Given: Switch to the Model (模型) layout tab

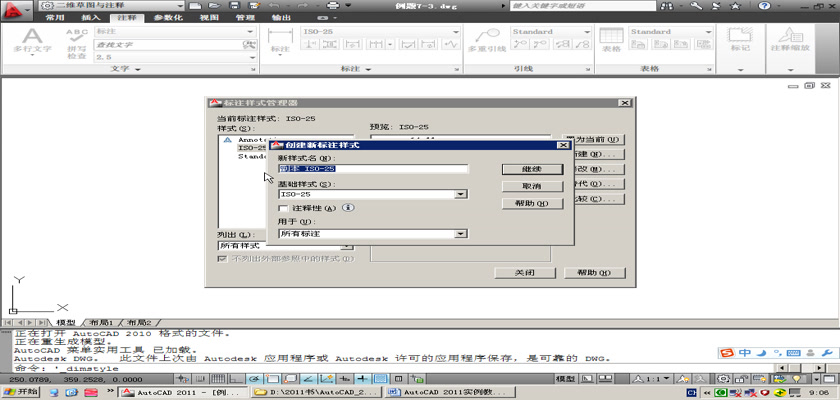Looking at the screenshot, I should (66, 323).
